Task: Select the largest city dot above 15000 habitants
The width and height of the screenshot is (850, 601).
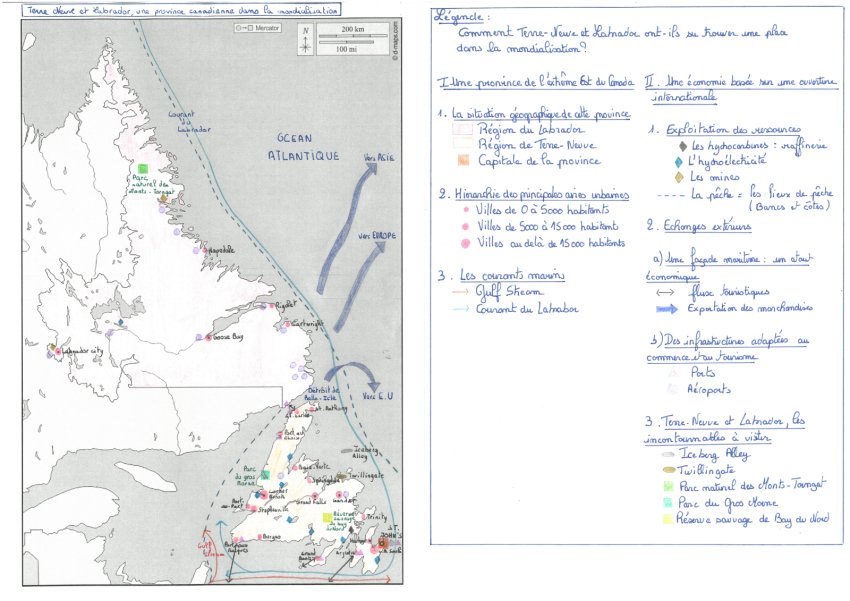Action: 464,243
